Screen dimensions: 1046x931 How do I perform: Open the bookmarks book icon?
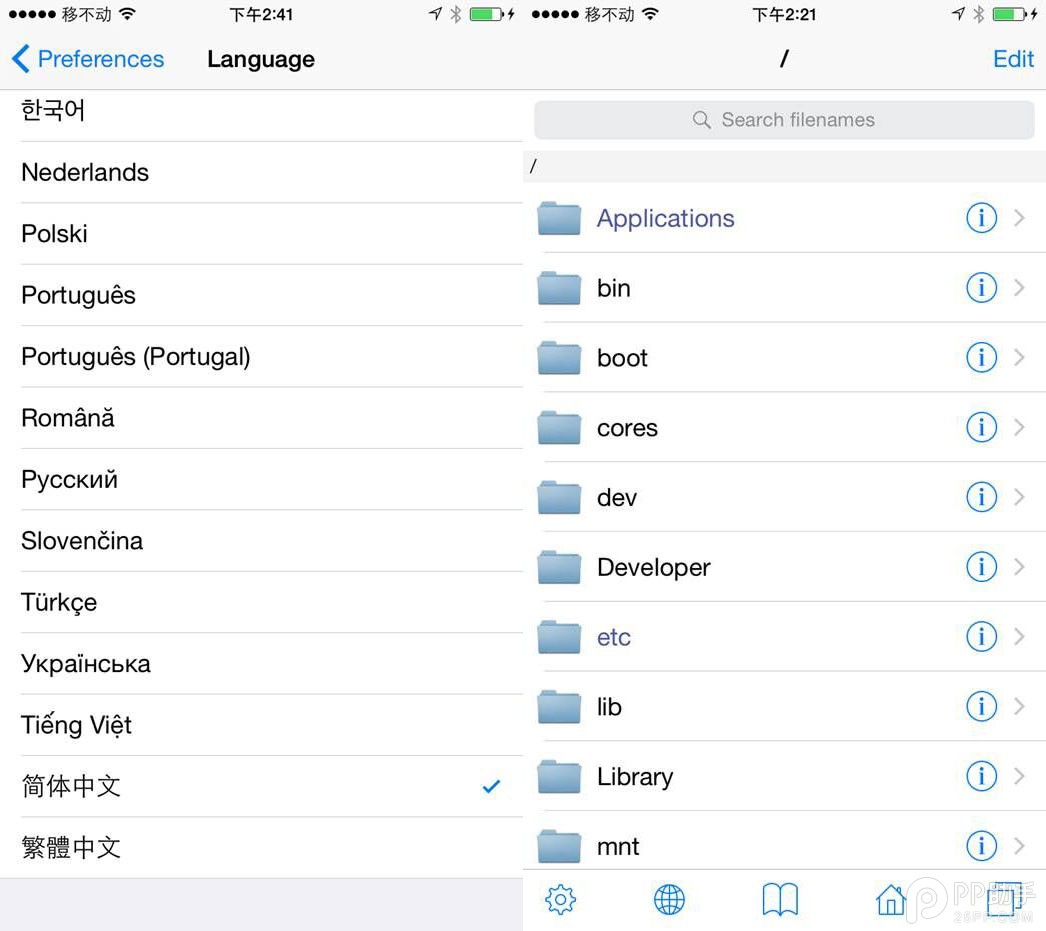780,900
